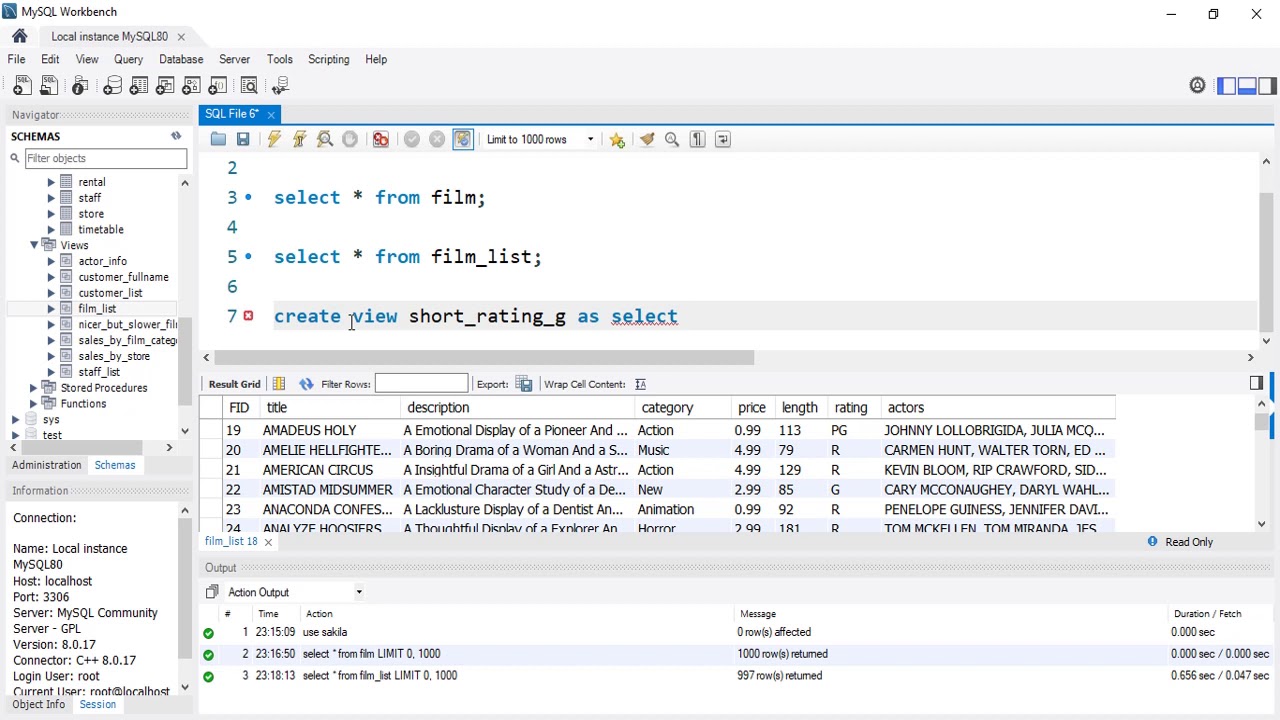Switch to the SQL File 6 tab
1280x720 pixels.
232,114
